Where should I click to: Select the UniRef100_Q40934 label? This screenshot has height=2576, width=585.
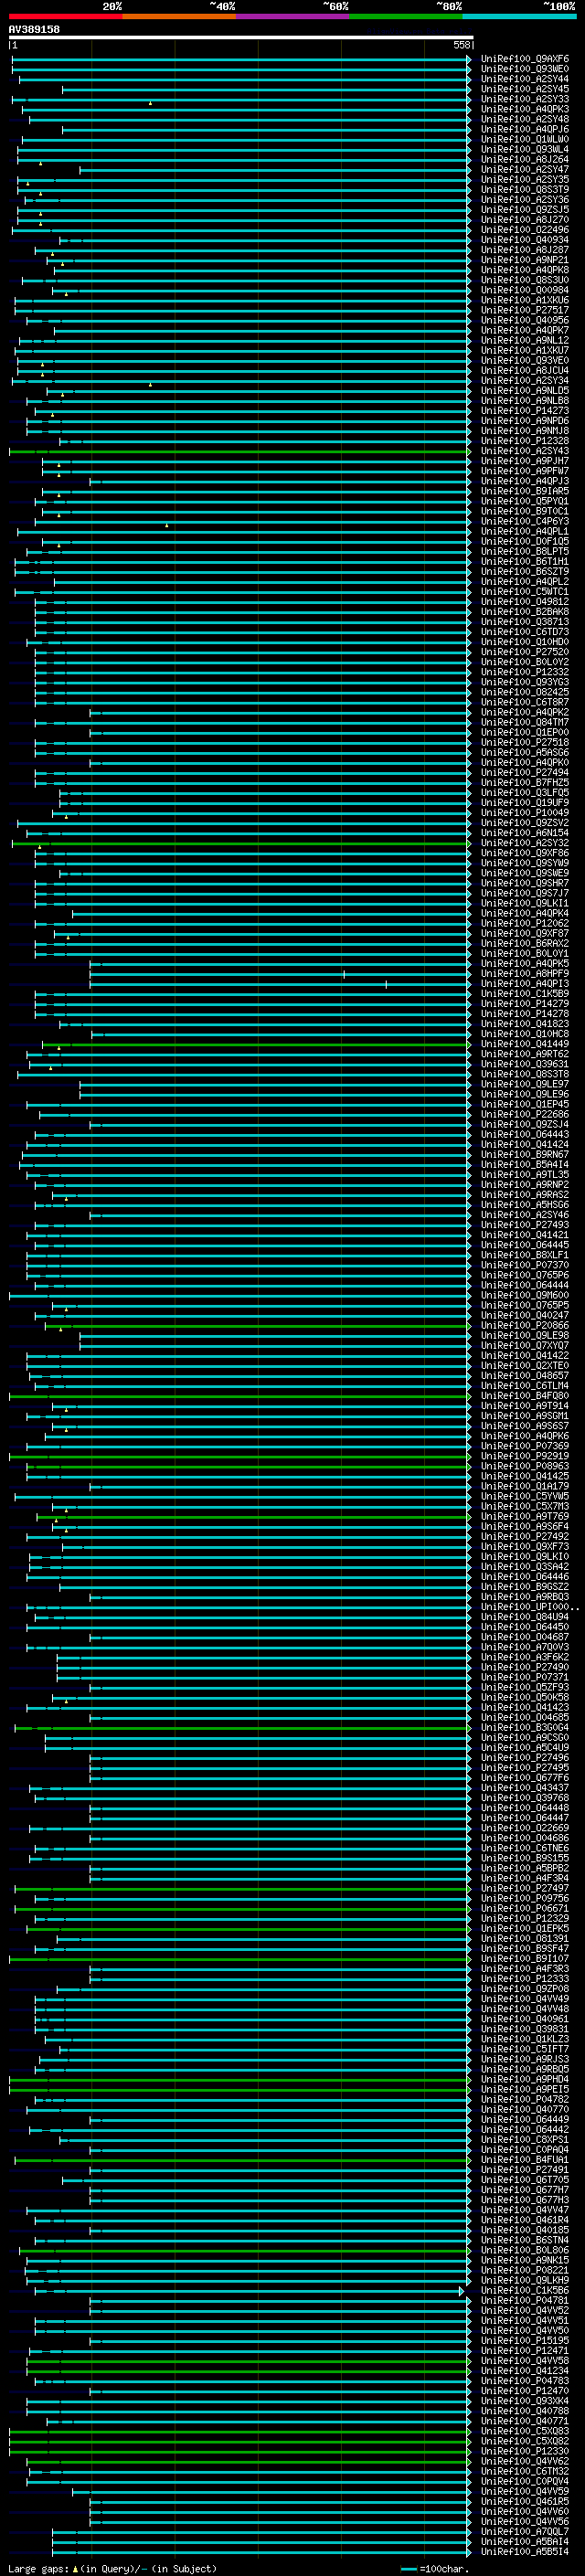coord(524,240)
